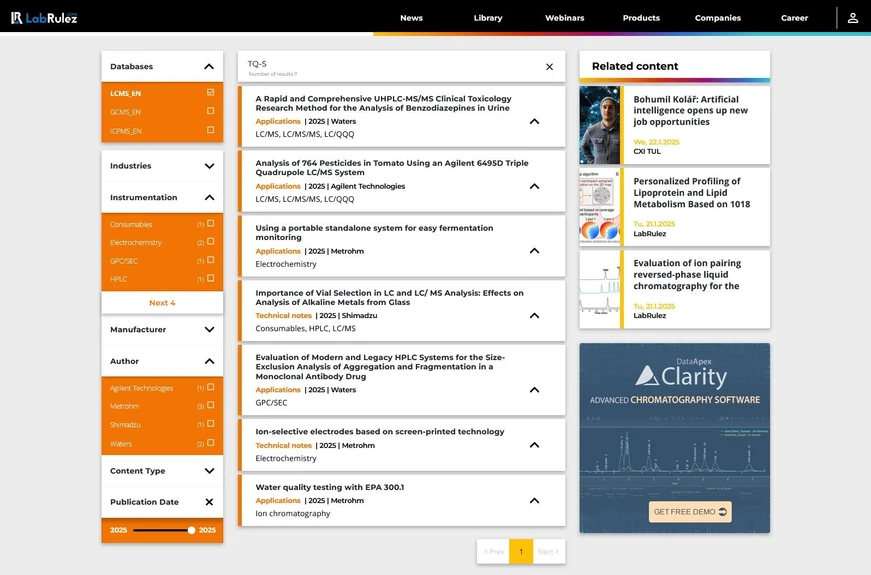Click the LabRulez logo
The width and height of the screenshot is (871, 575).
coord(44,18)
